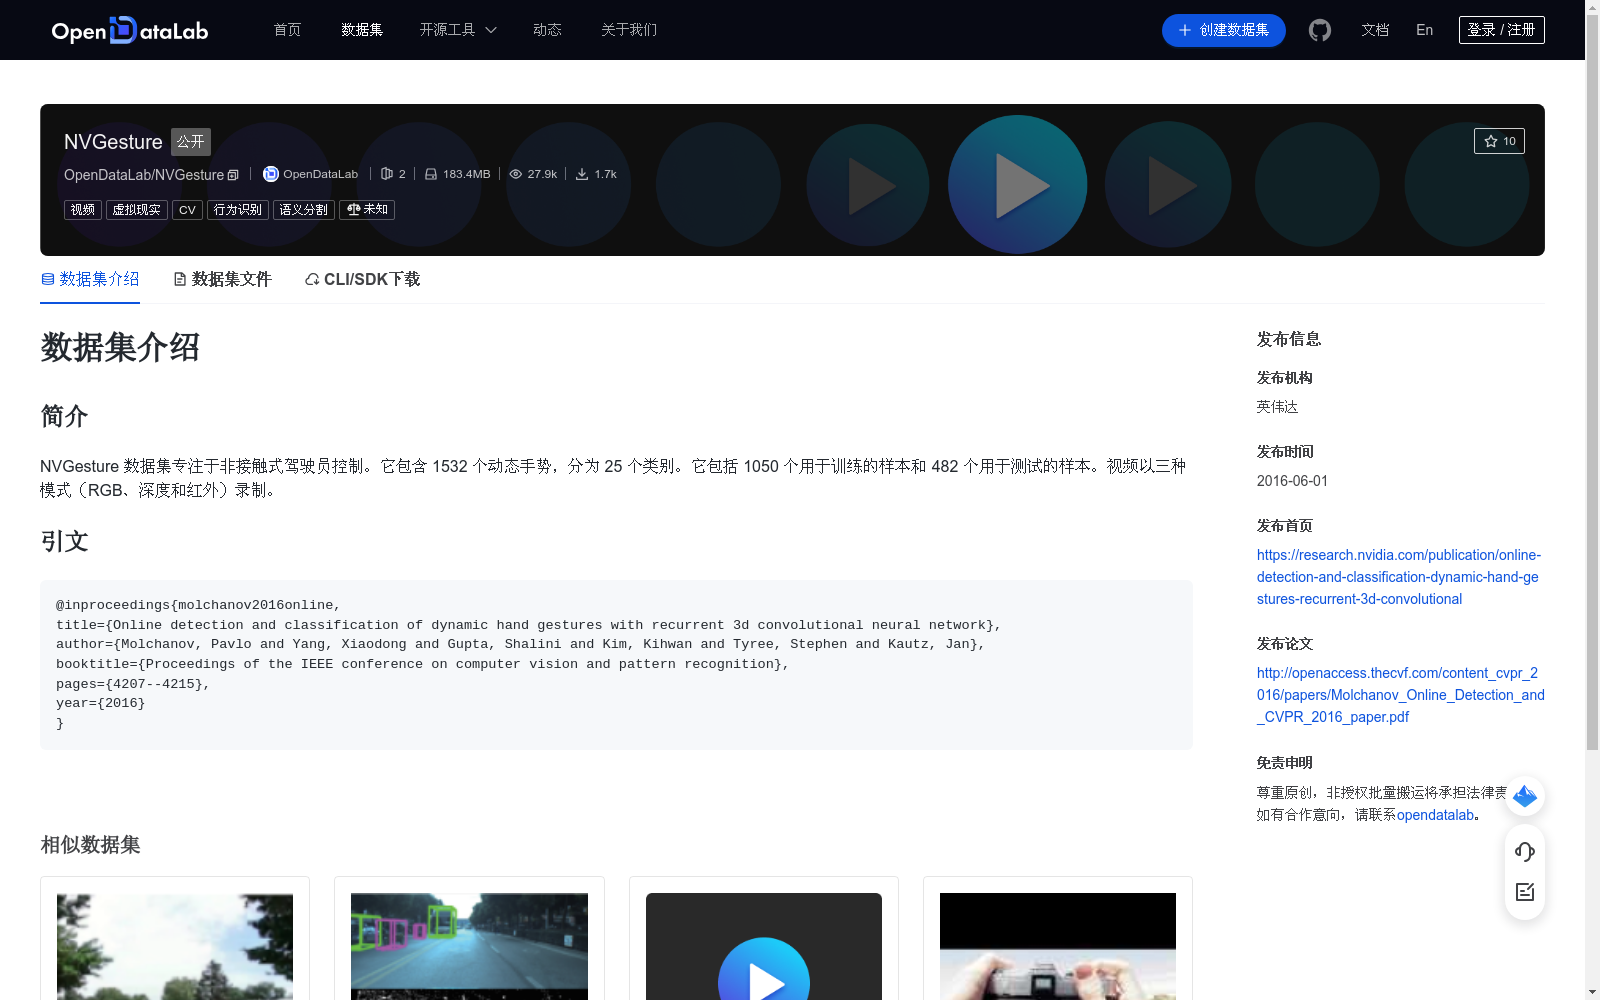Click the file count icon showing 2
Viewport: 1600px width, 1000px height.
tap(387, 174)
